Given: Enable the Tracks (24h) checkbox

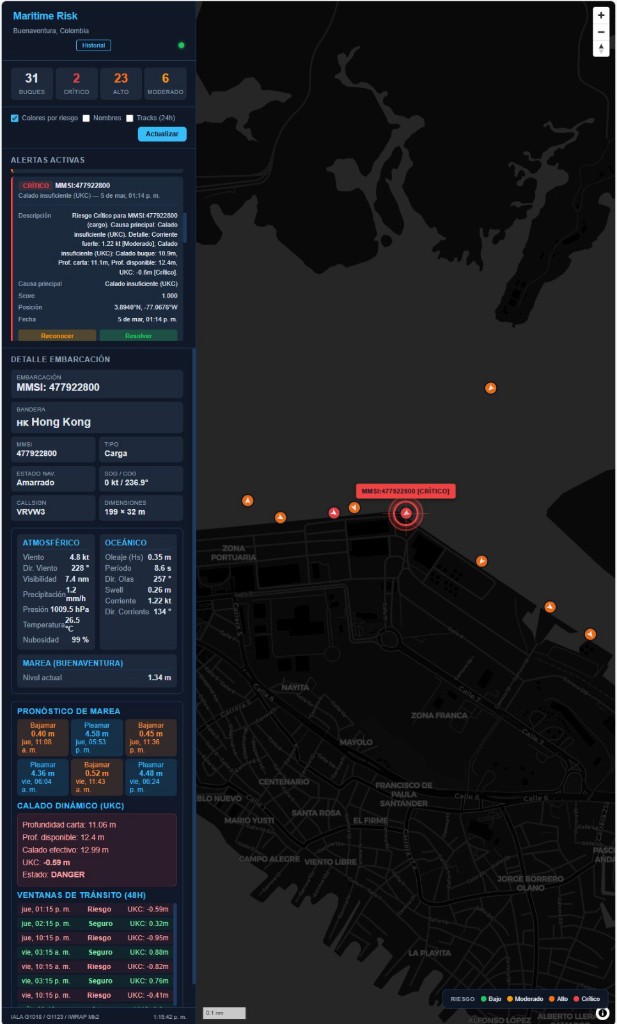Looking at the screenshot, I should [129, 118].
